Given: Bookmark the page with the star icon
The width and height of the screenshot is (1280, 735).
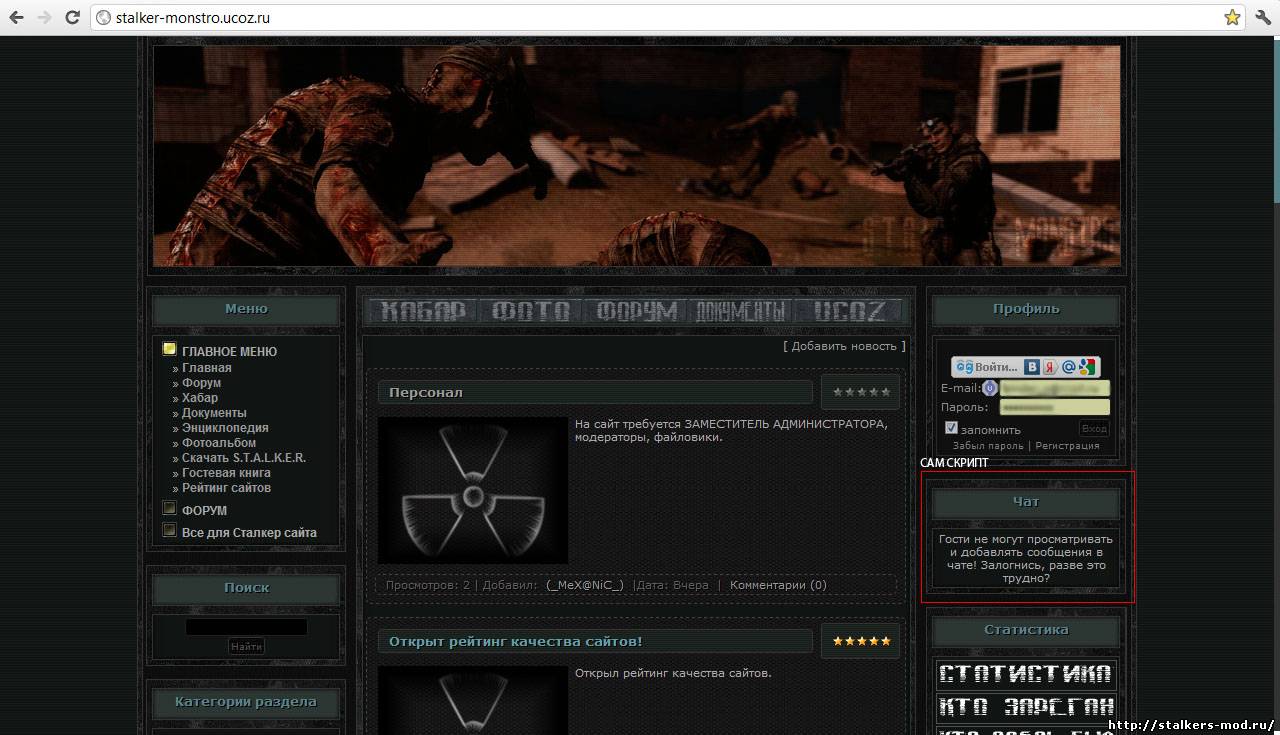Looking at the screenshot, I should click(1232, 17).
